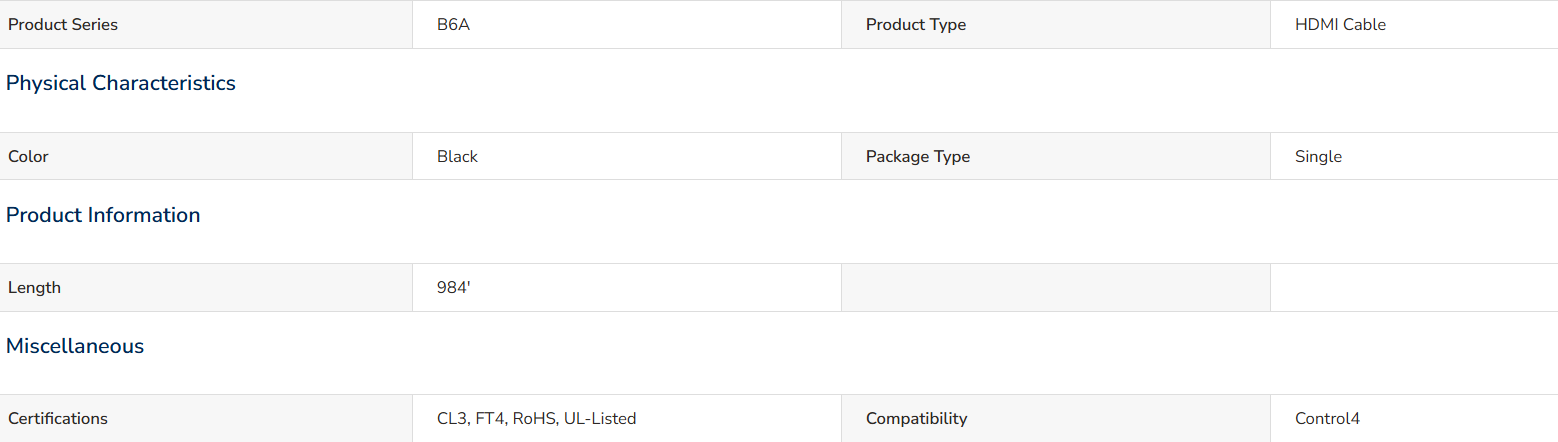The image size is (1558, 442).
Task: Click the Product Information heading
Action: (103, 215)
